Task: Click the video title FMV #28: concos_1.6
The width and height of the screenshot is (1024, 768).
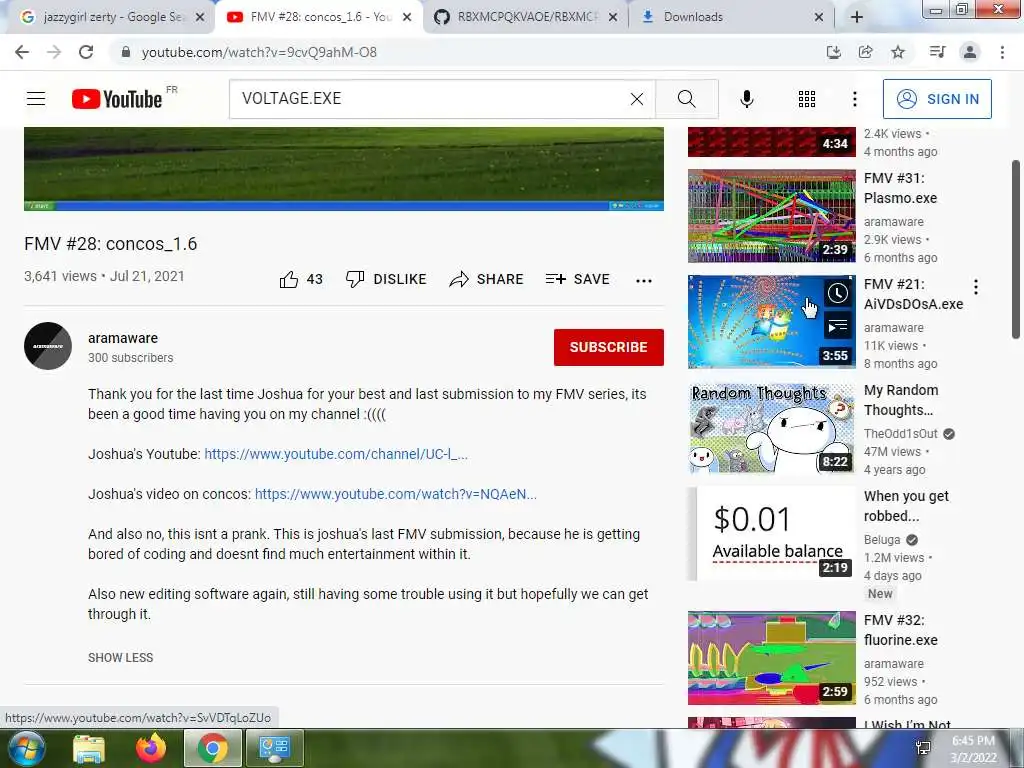Action: pyautogui.click(x=110, y=244)
